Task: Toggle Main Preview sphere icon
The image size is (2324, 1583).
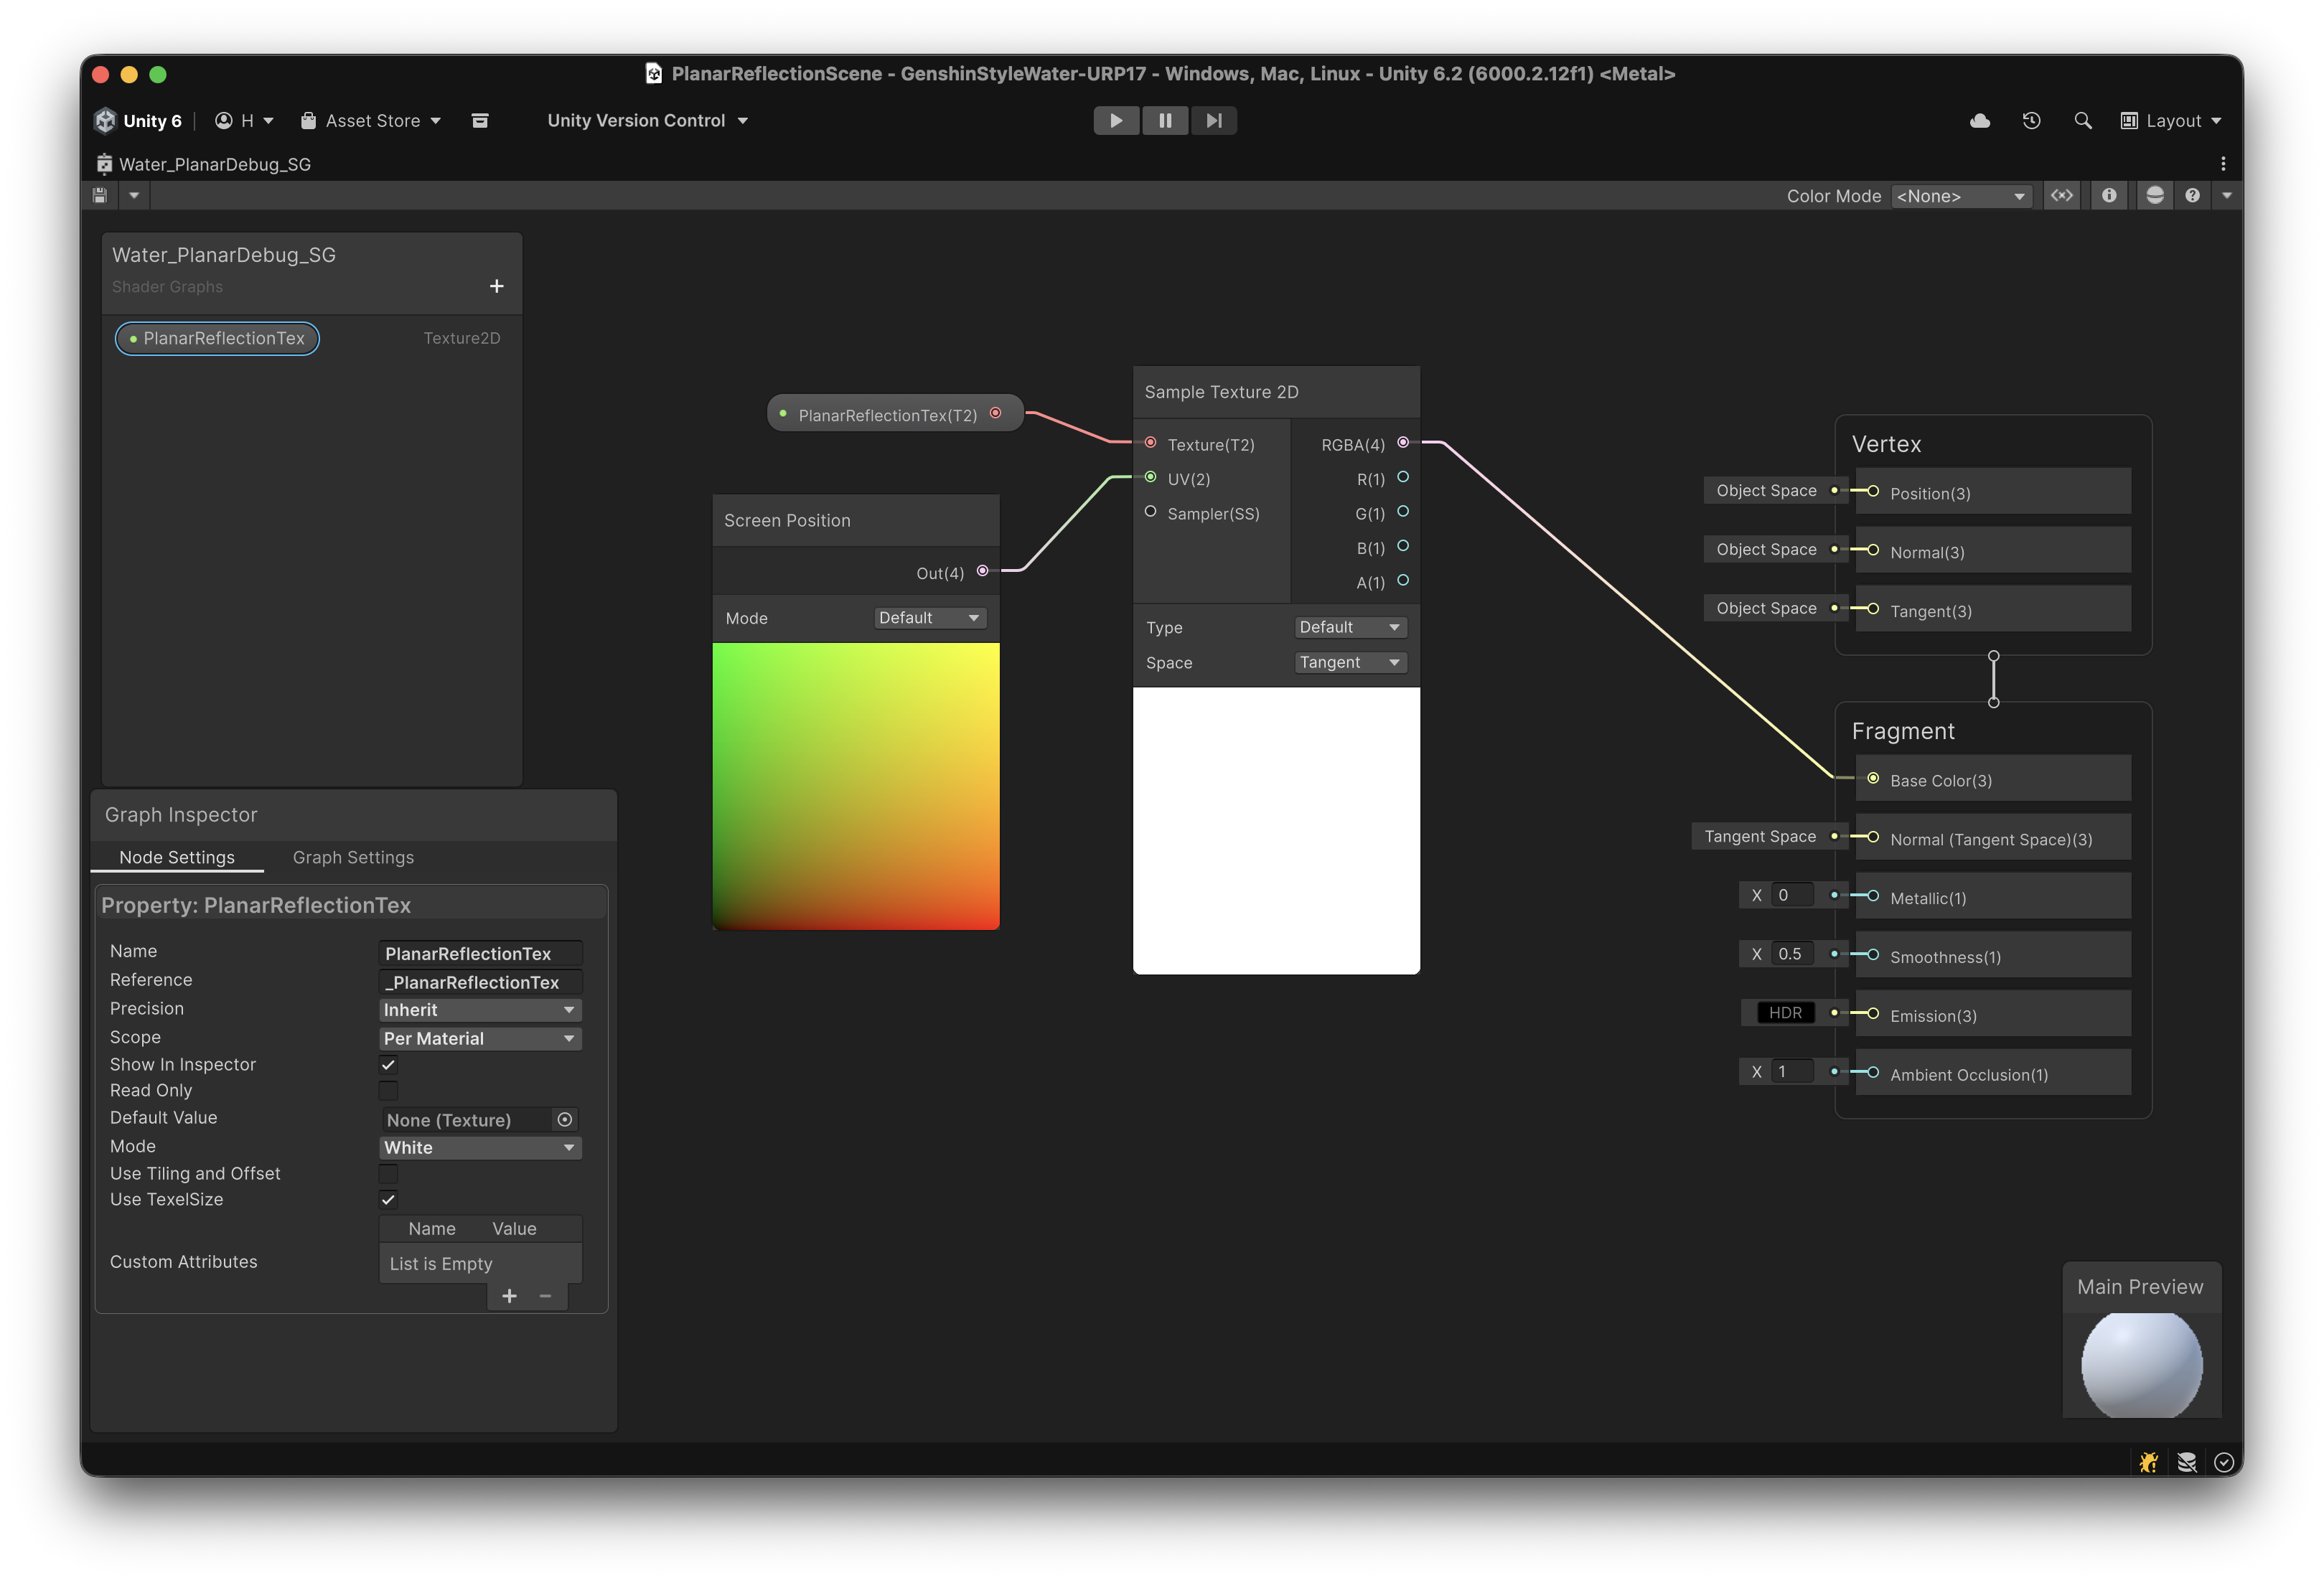Action: 2155,196
